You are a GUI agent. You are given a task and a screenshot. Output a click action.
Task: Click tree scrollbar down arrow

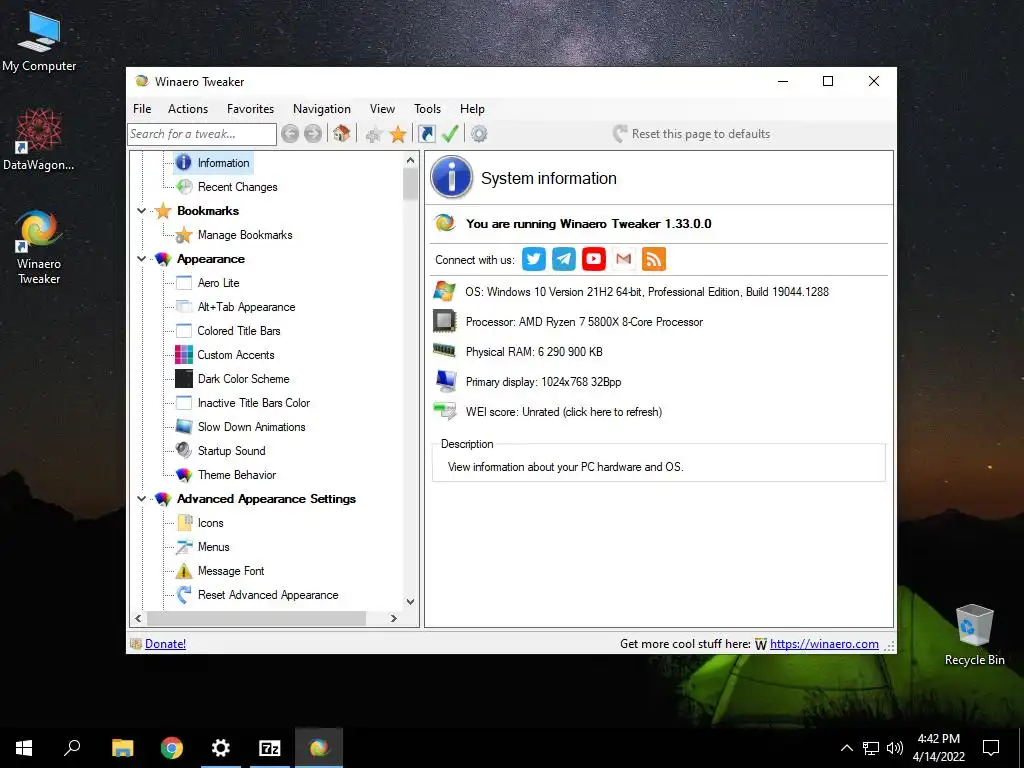(410, 602)
